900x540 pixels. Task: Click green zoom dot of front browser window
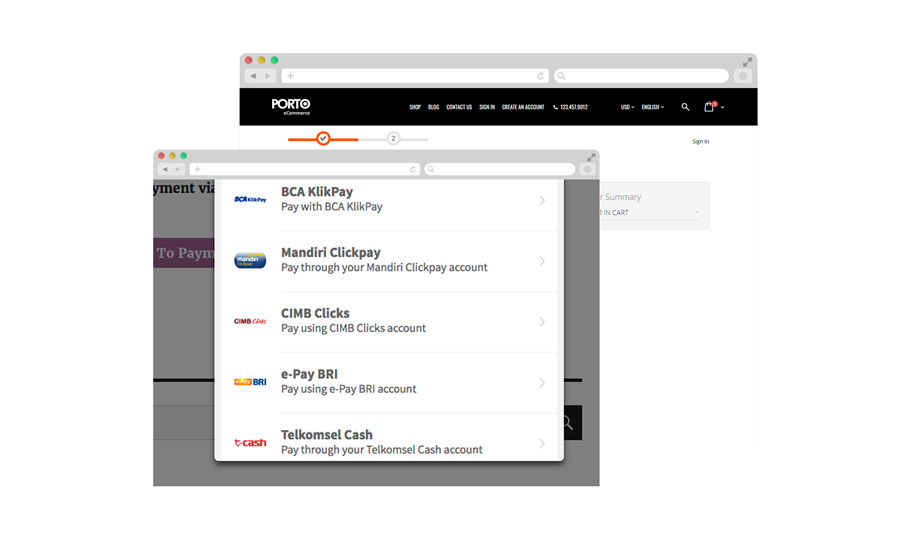click(184, 156)
